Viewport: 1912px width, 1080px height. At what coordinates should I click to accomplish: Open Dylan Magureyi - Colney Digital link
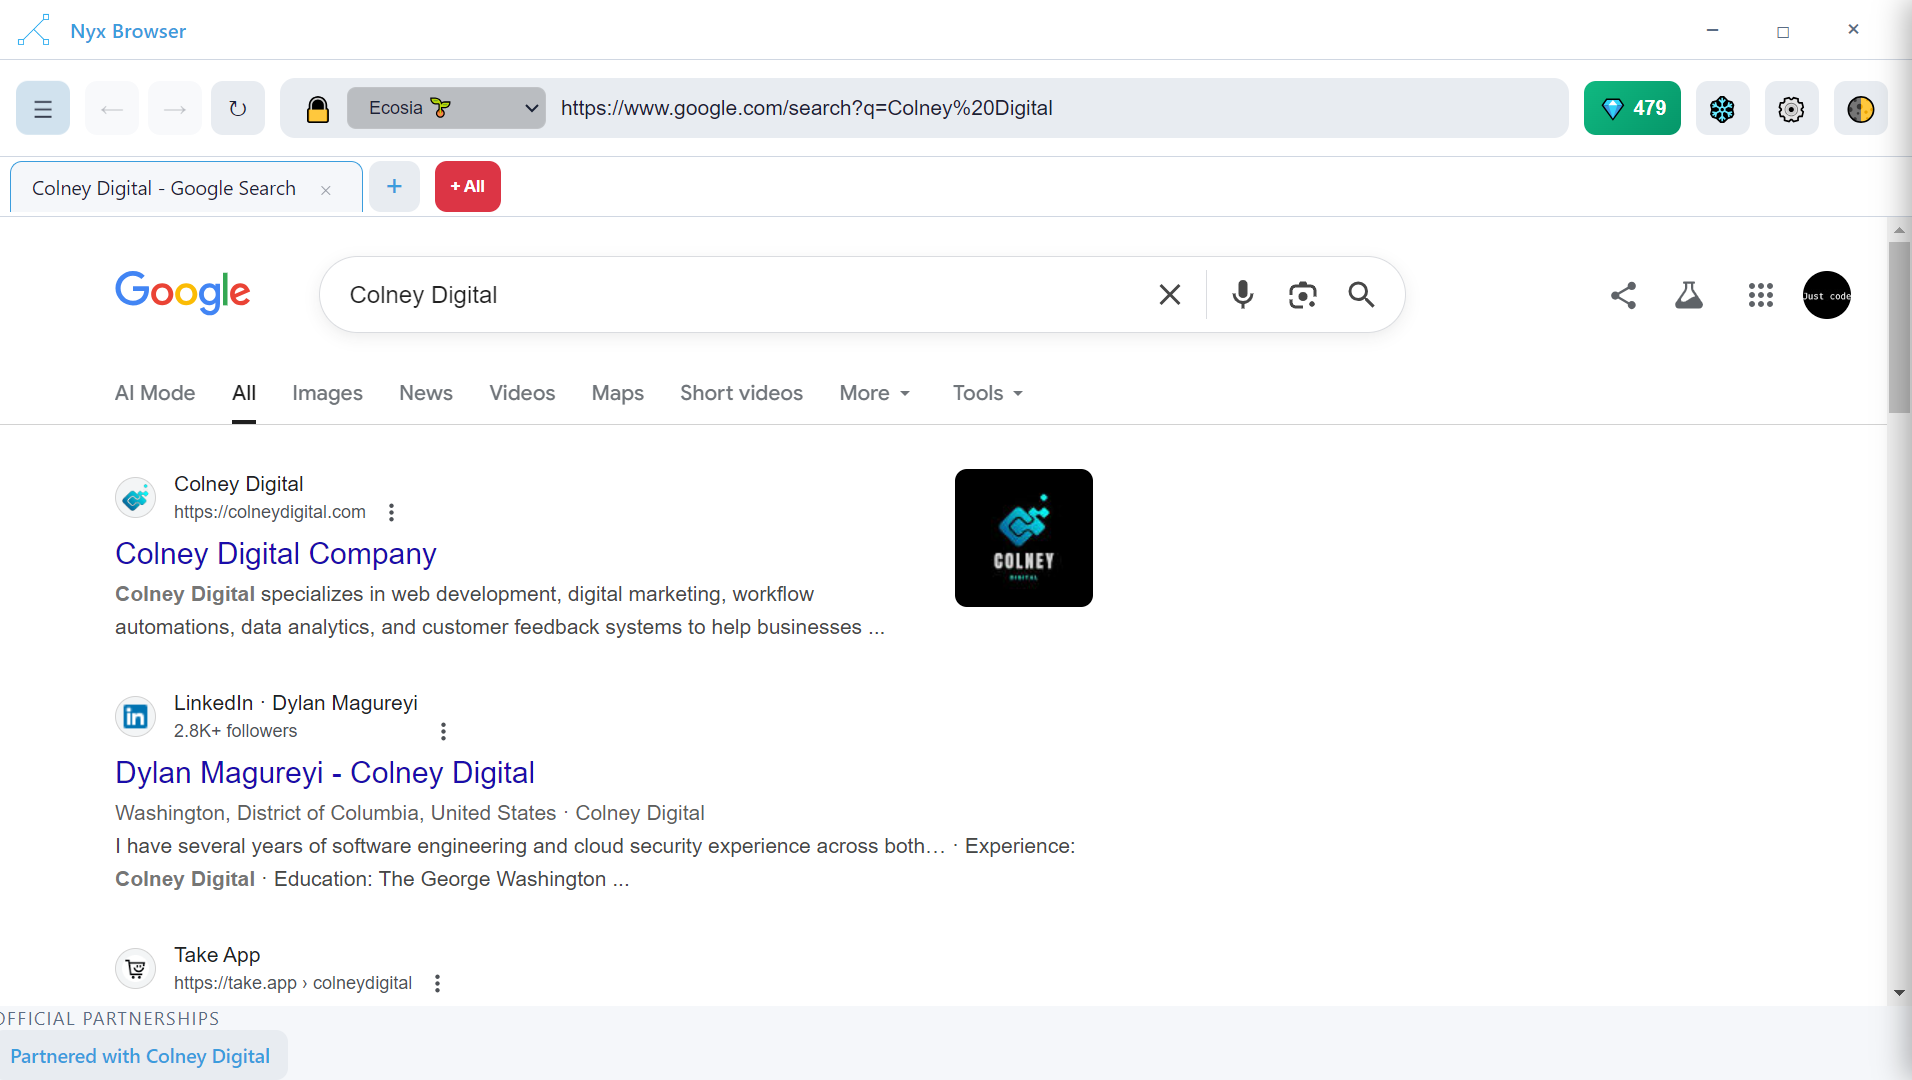[x=325, y=773]
